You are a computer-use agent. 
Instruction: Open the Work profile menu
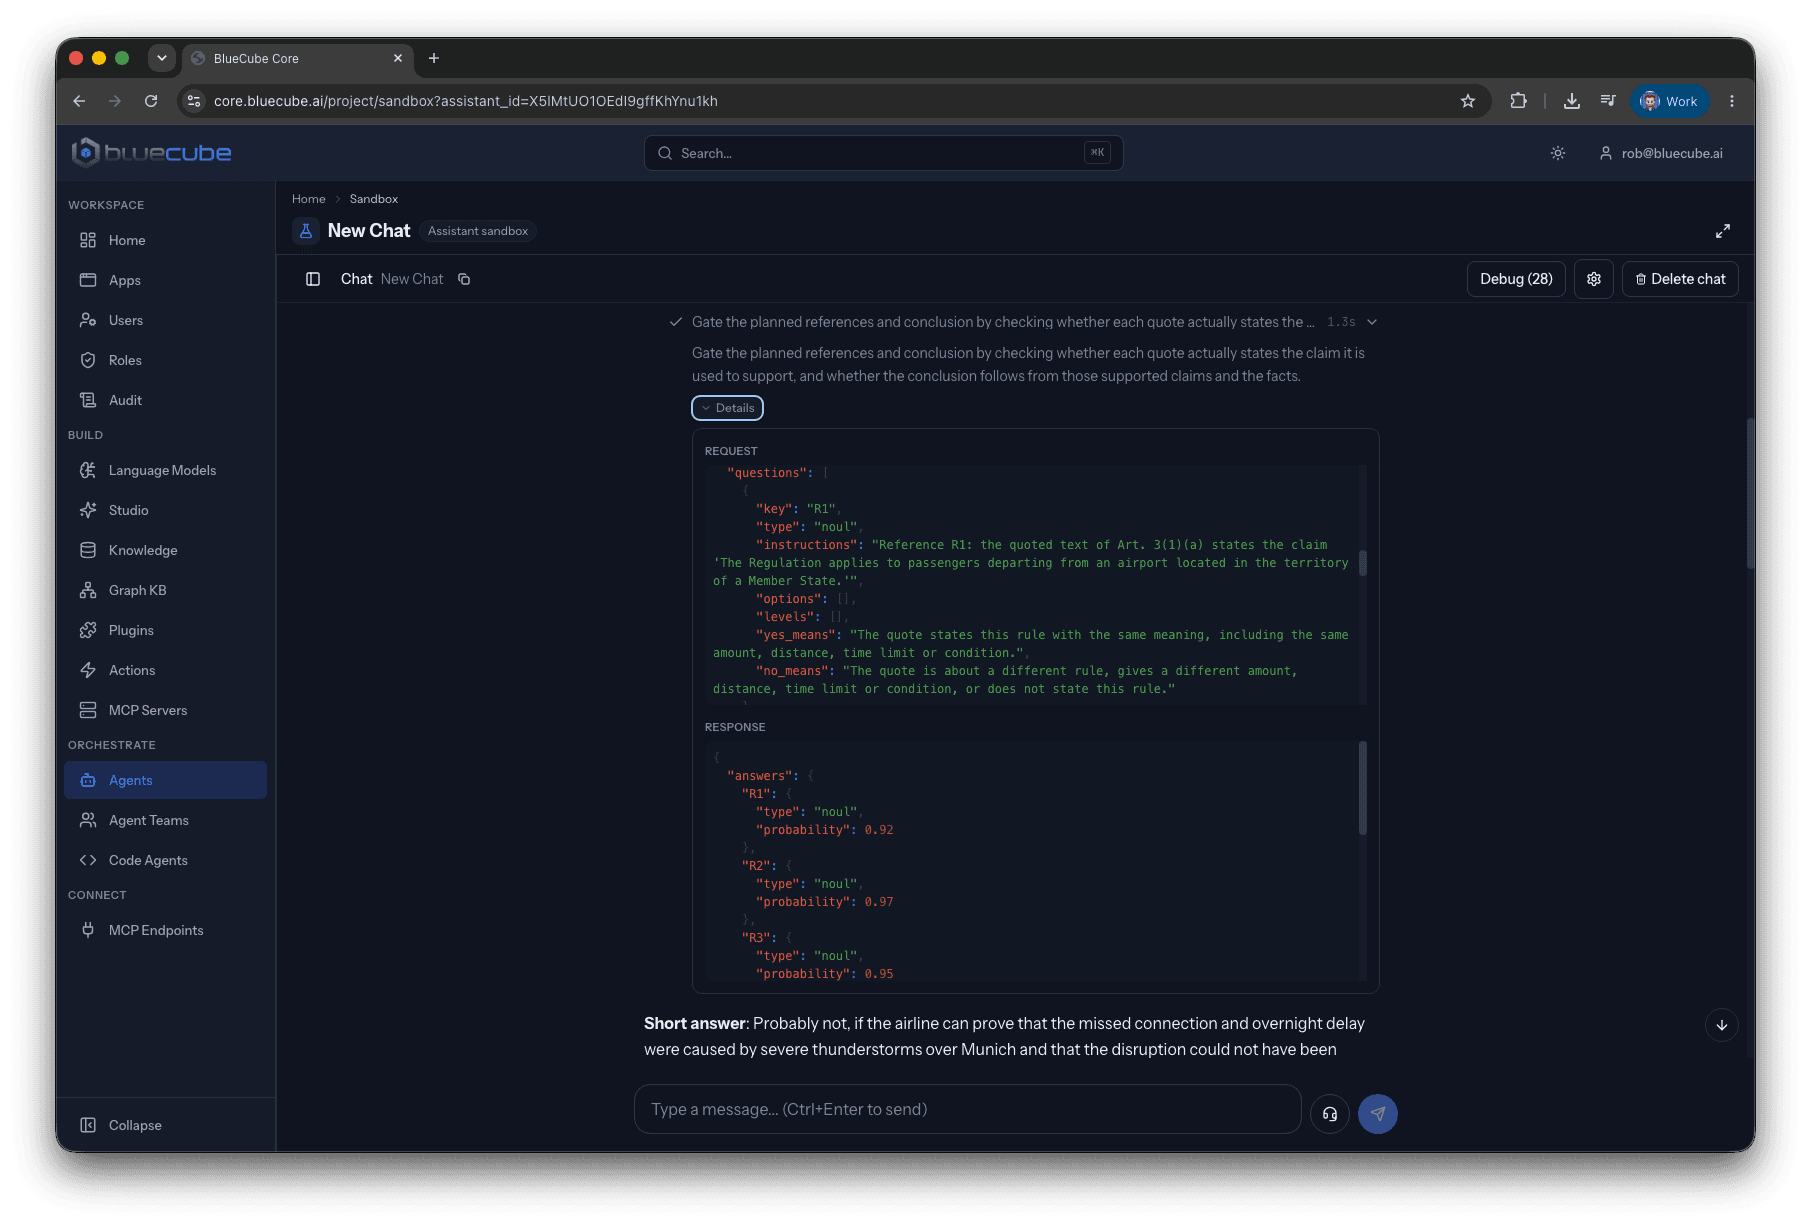coord(1670,101)
